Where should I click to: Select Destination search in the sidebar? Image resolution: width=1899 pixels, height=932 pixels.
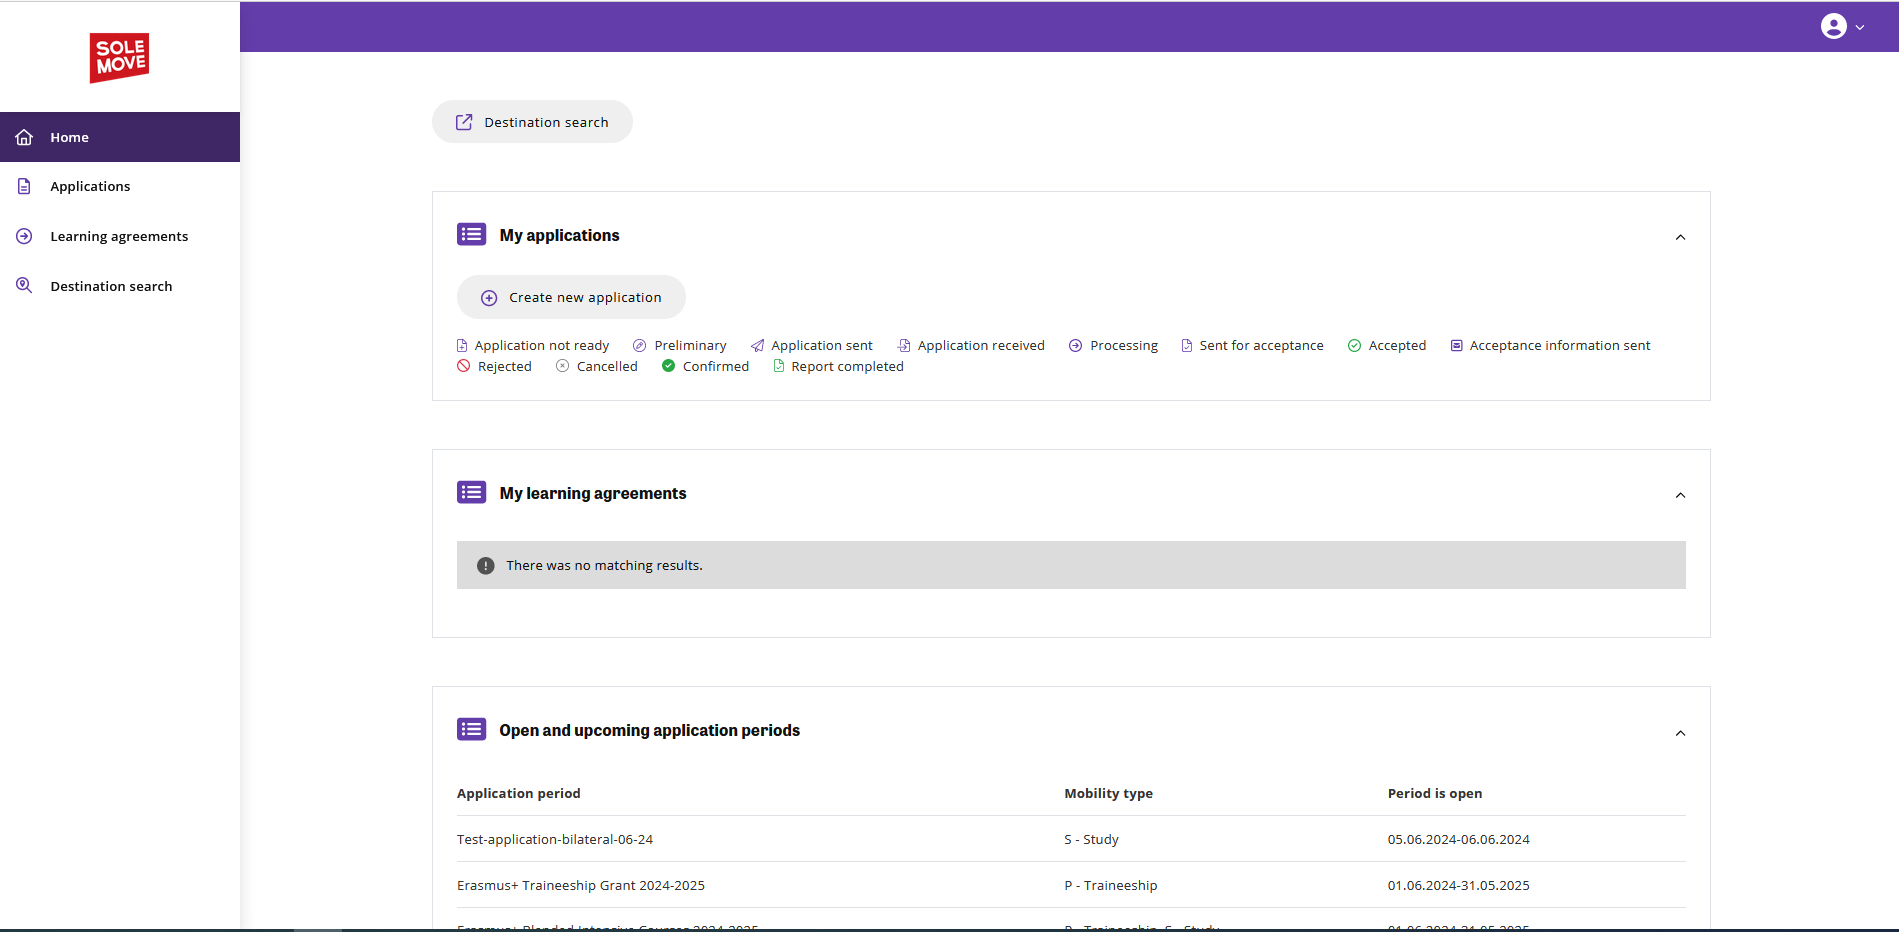(x=111, y=286)
